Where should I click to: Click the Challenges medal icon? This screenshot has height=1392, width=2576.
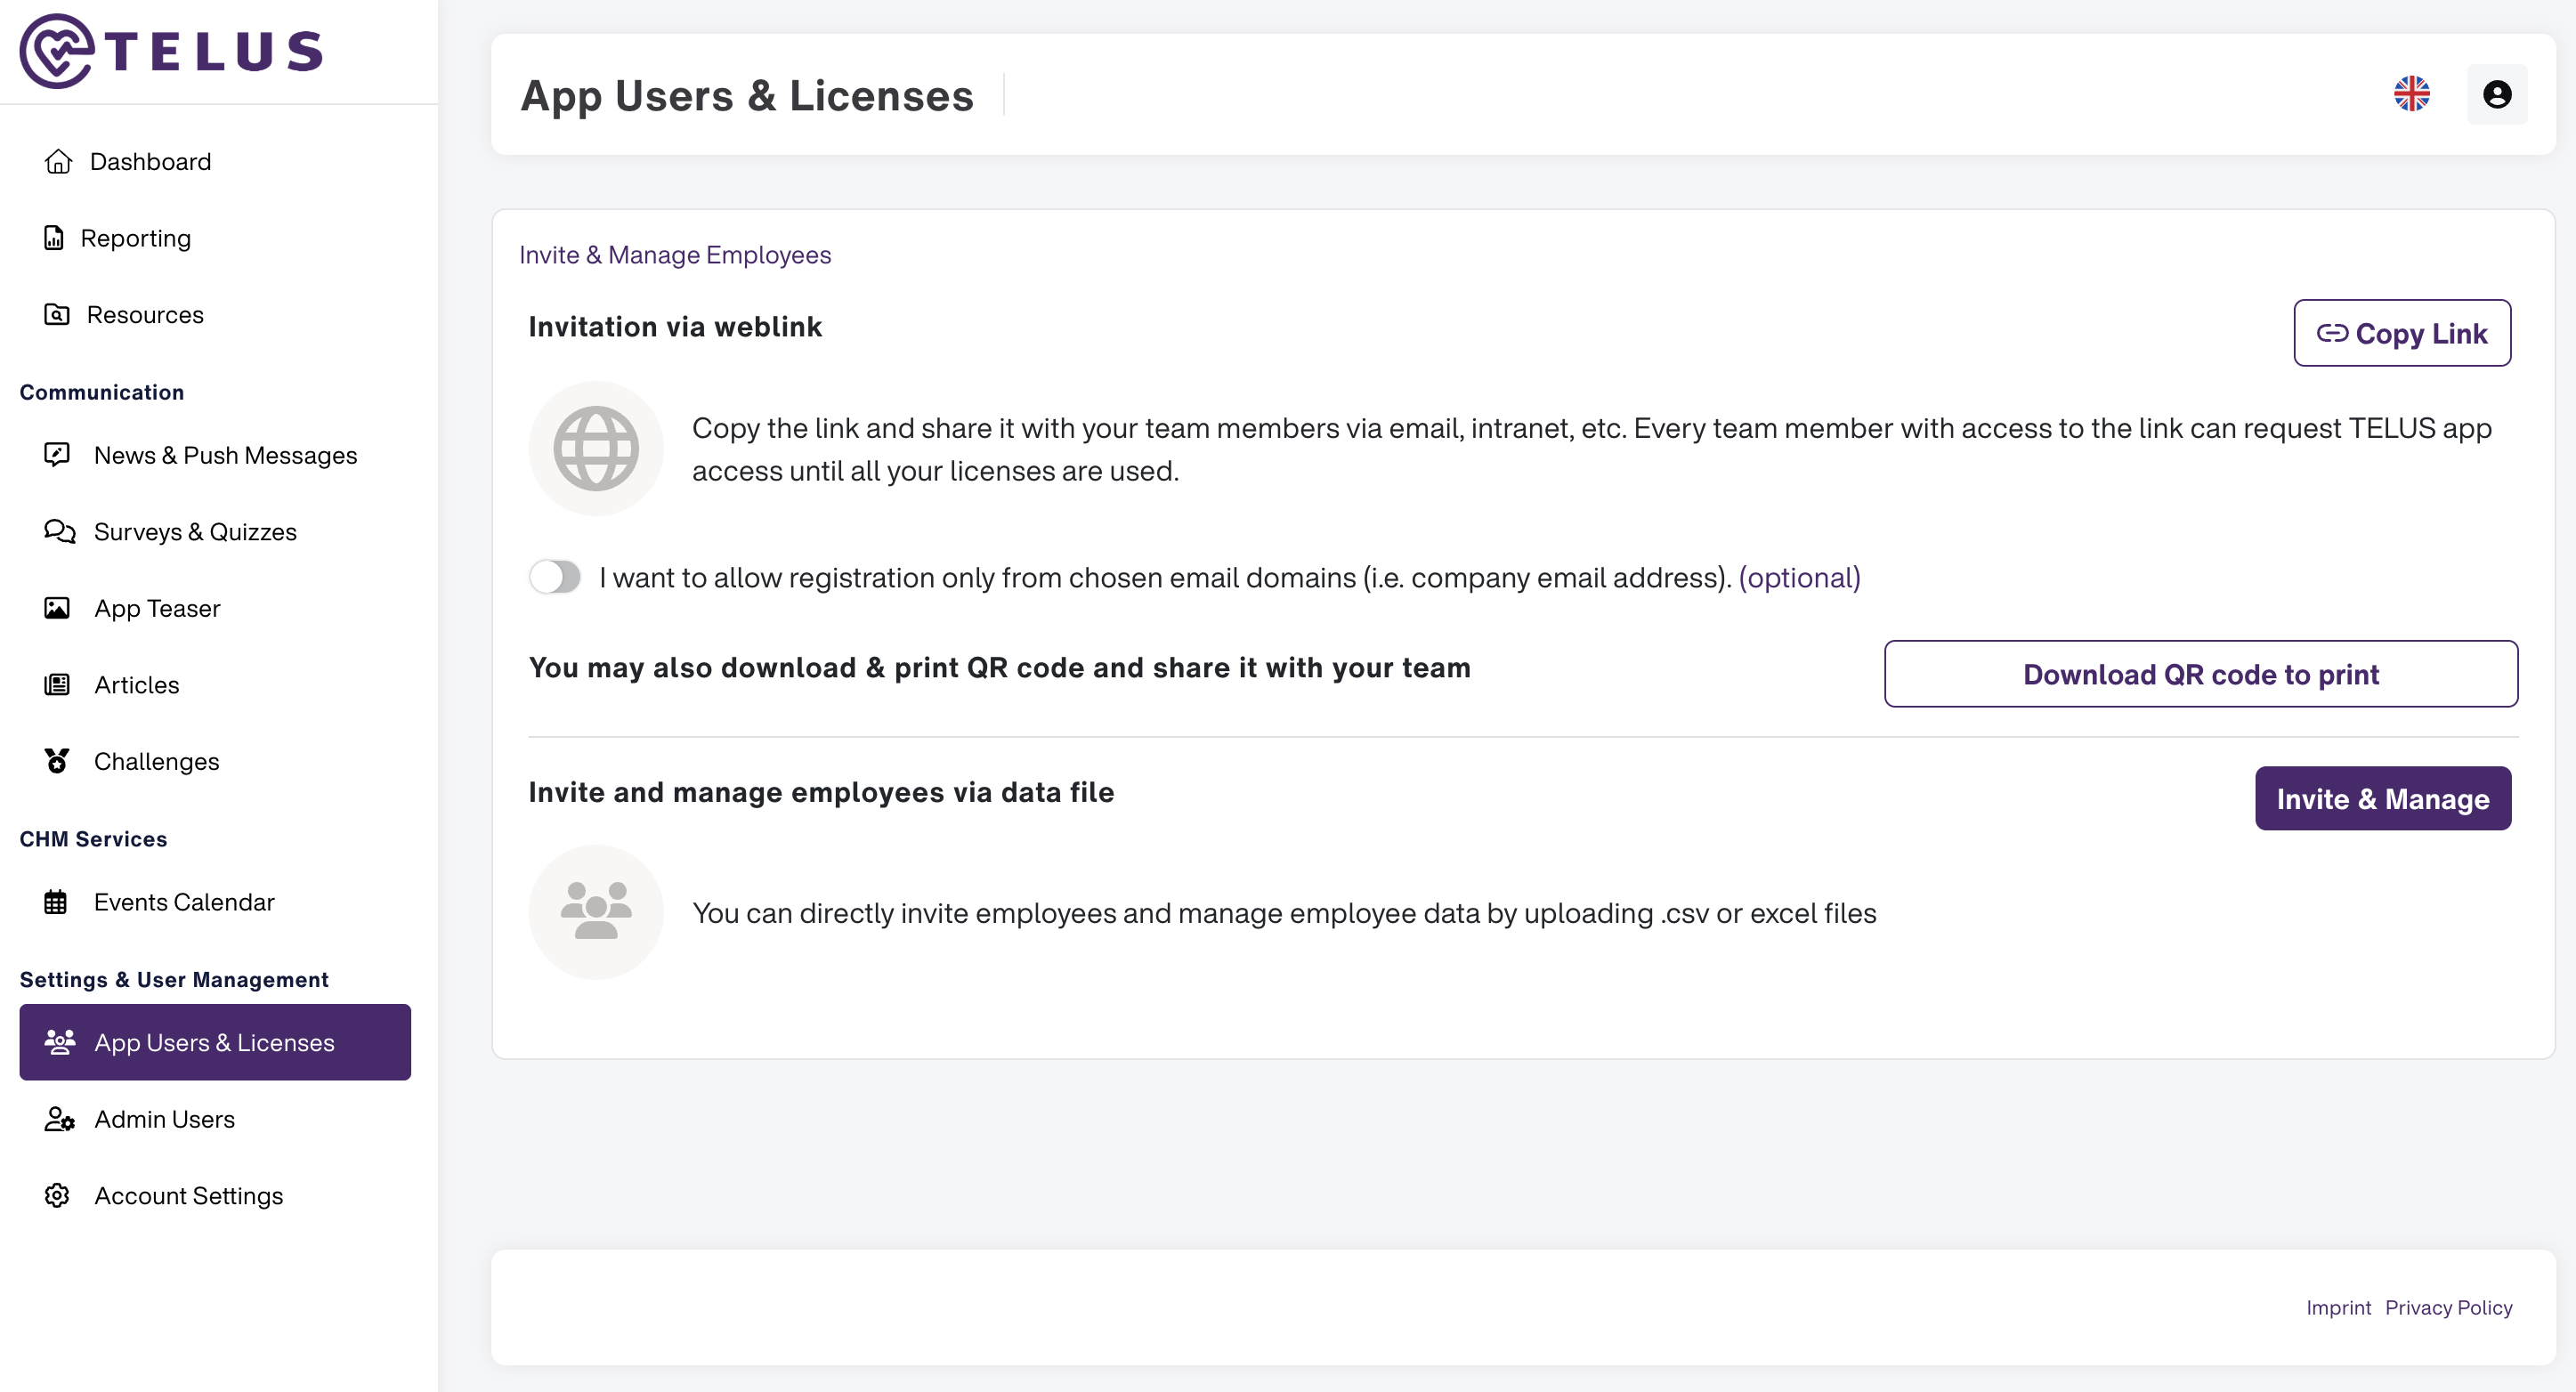pos(57,761)
